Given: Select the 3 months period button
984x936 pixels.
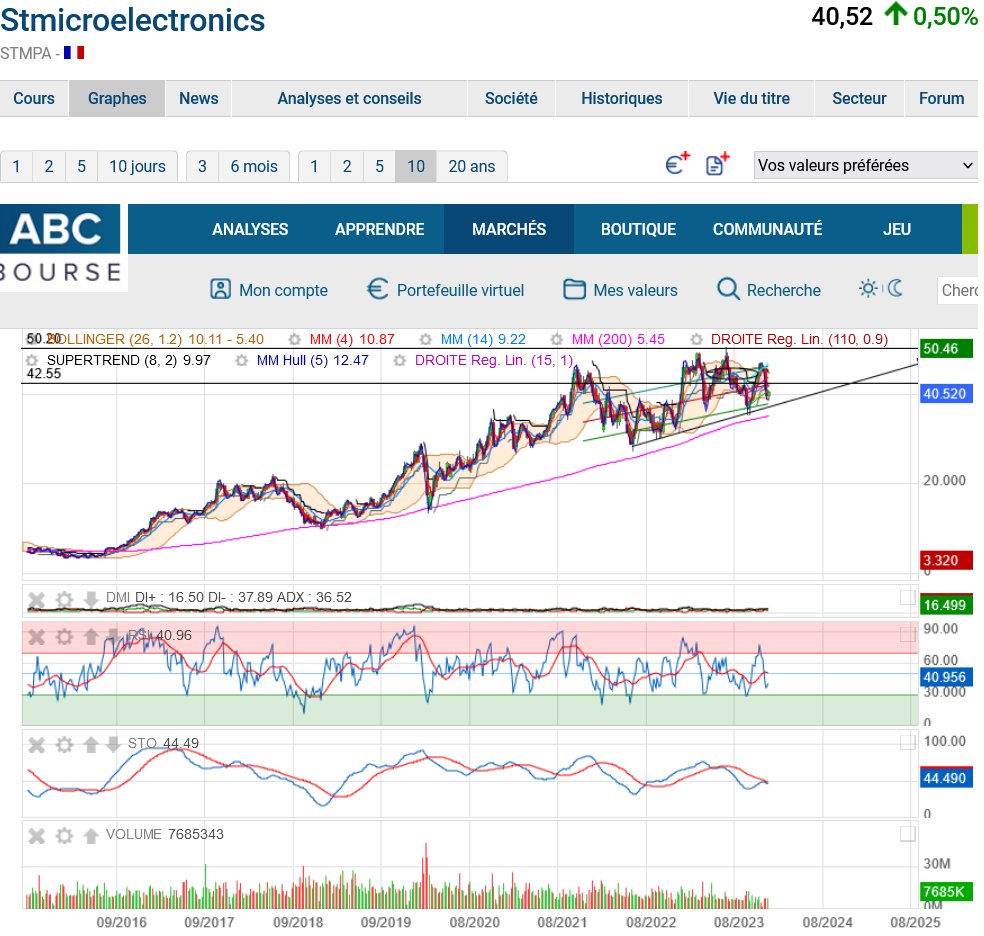Looking at the screenshot, I should 202,166.
